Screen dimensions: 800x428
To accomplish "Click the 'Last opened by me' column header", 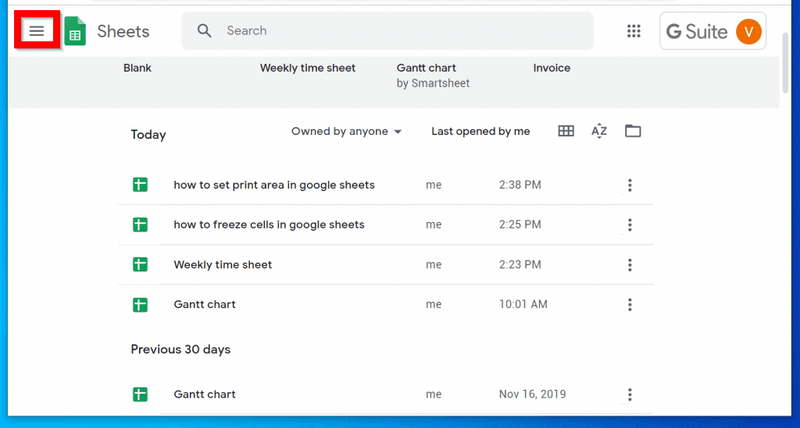I will (x=481, y=132).
